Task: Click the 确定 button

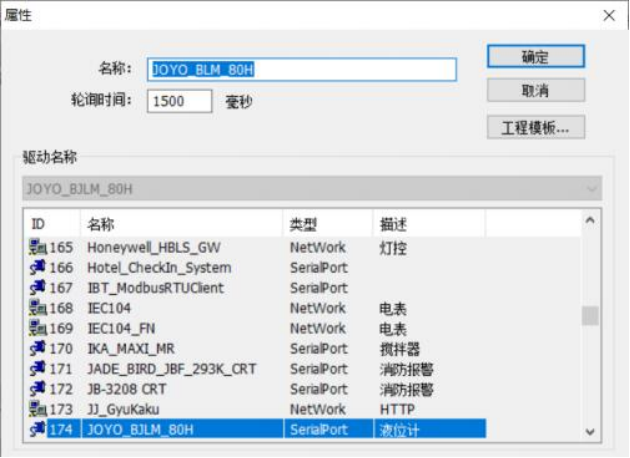Action: coord(536,57)
